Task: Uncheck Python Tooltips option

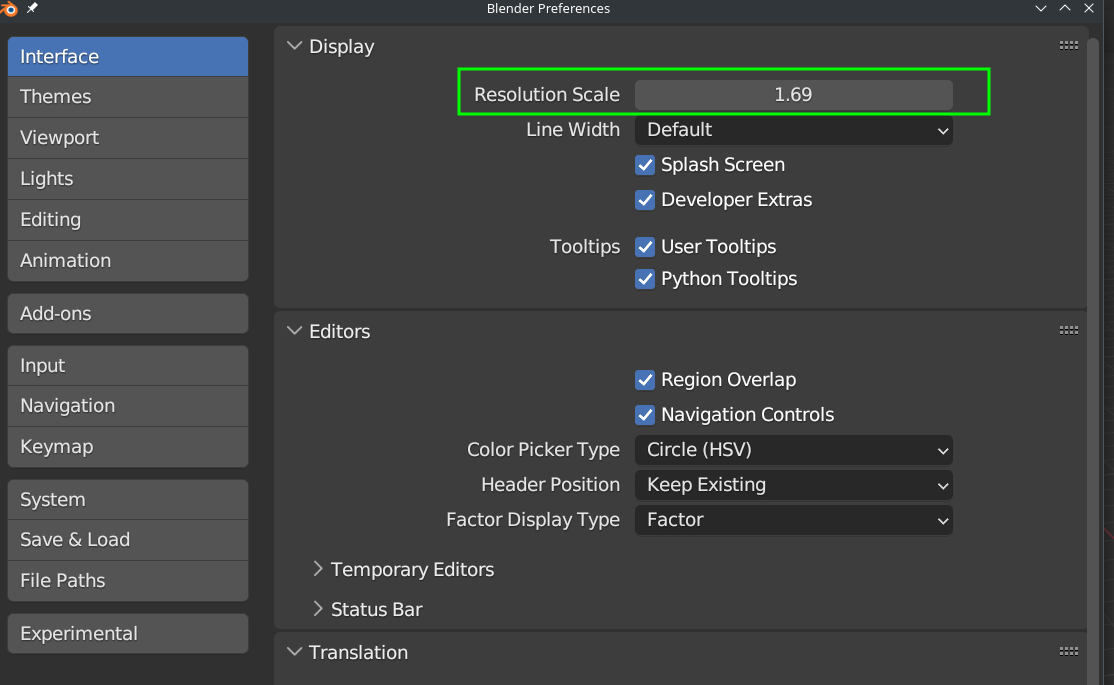Action: click(645, 279)
